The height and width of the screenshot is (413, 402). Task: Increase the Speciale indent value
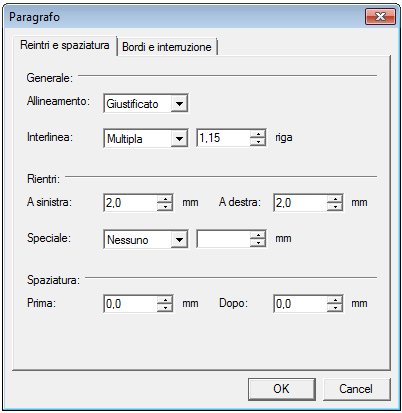[258, 235]
